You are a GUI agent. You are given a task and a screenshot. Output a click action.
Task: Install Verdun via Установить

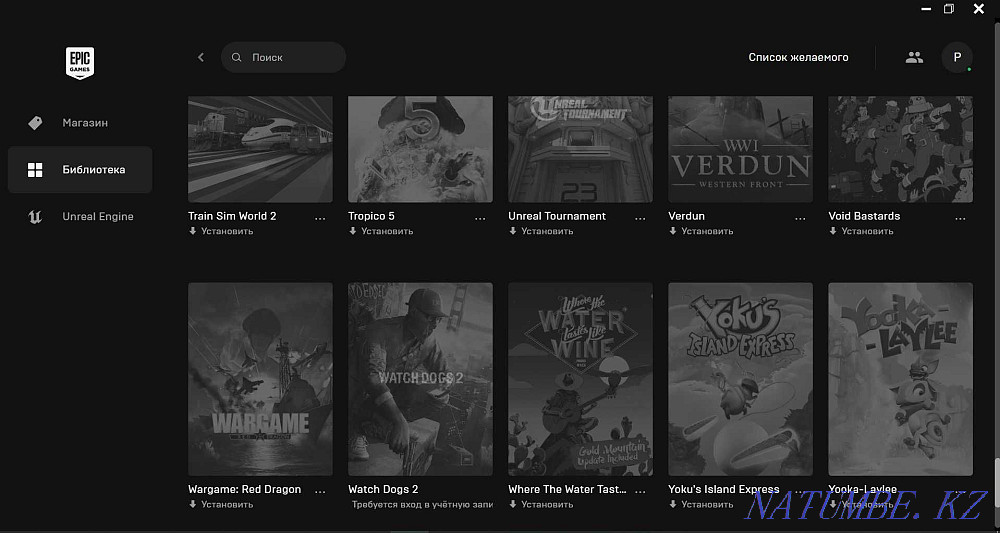click(706, 231)
